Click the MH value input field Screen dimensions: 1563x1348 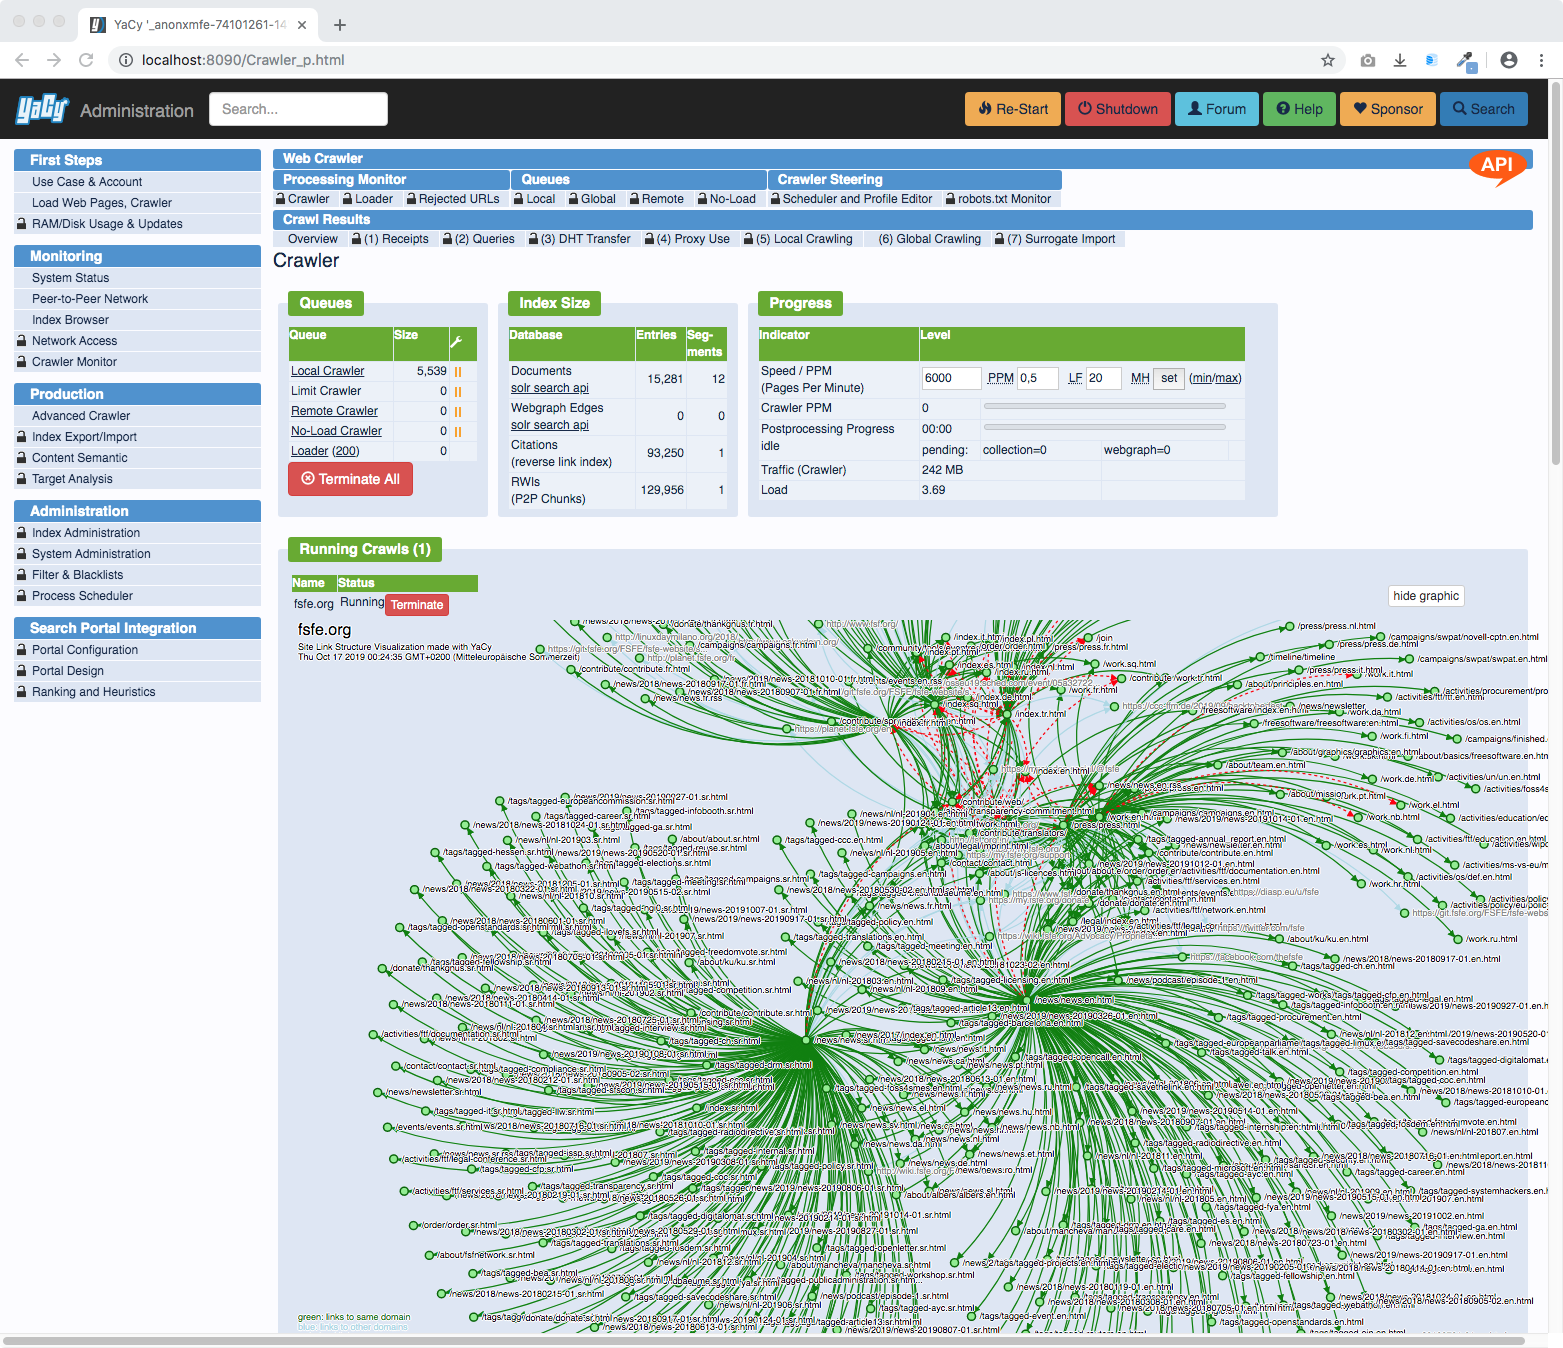pyautogui.click(x=1104, y=378)
